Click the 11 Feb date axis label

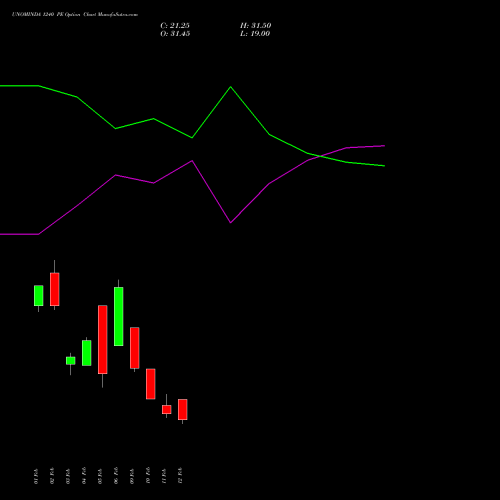[x=164, y=476]
